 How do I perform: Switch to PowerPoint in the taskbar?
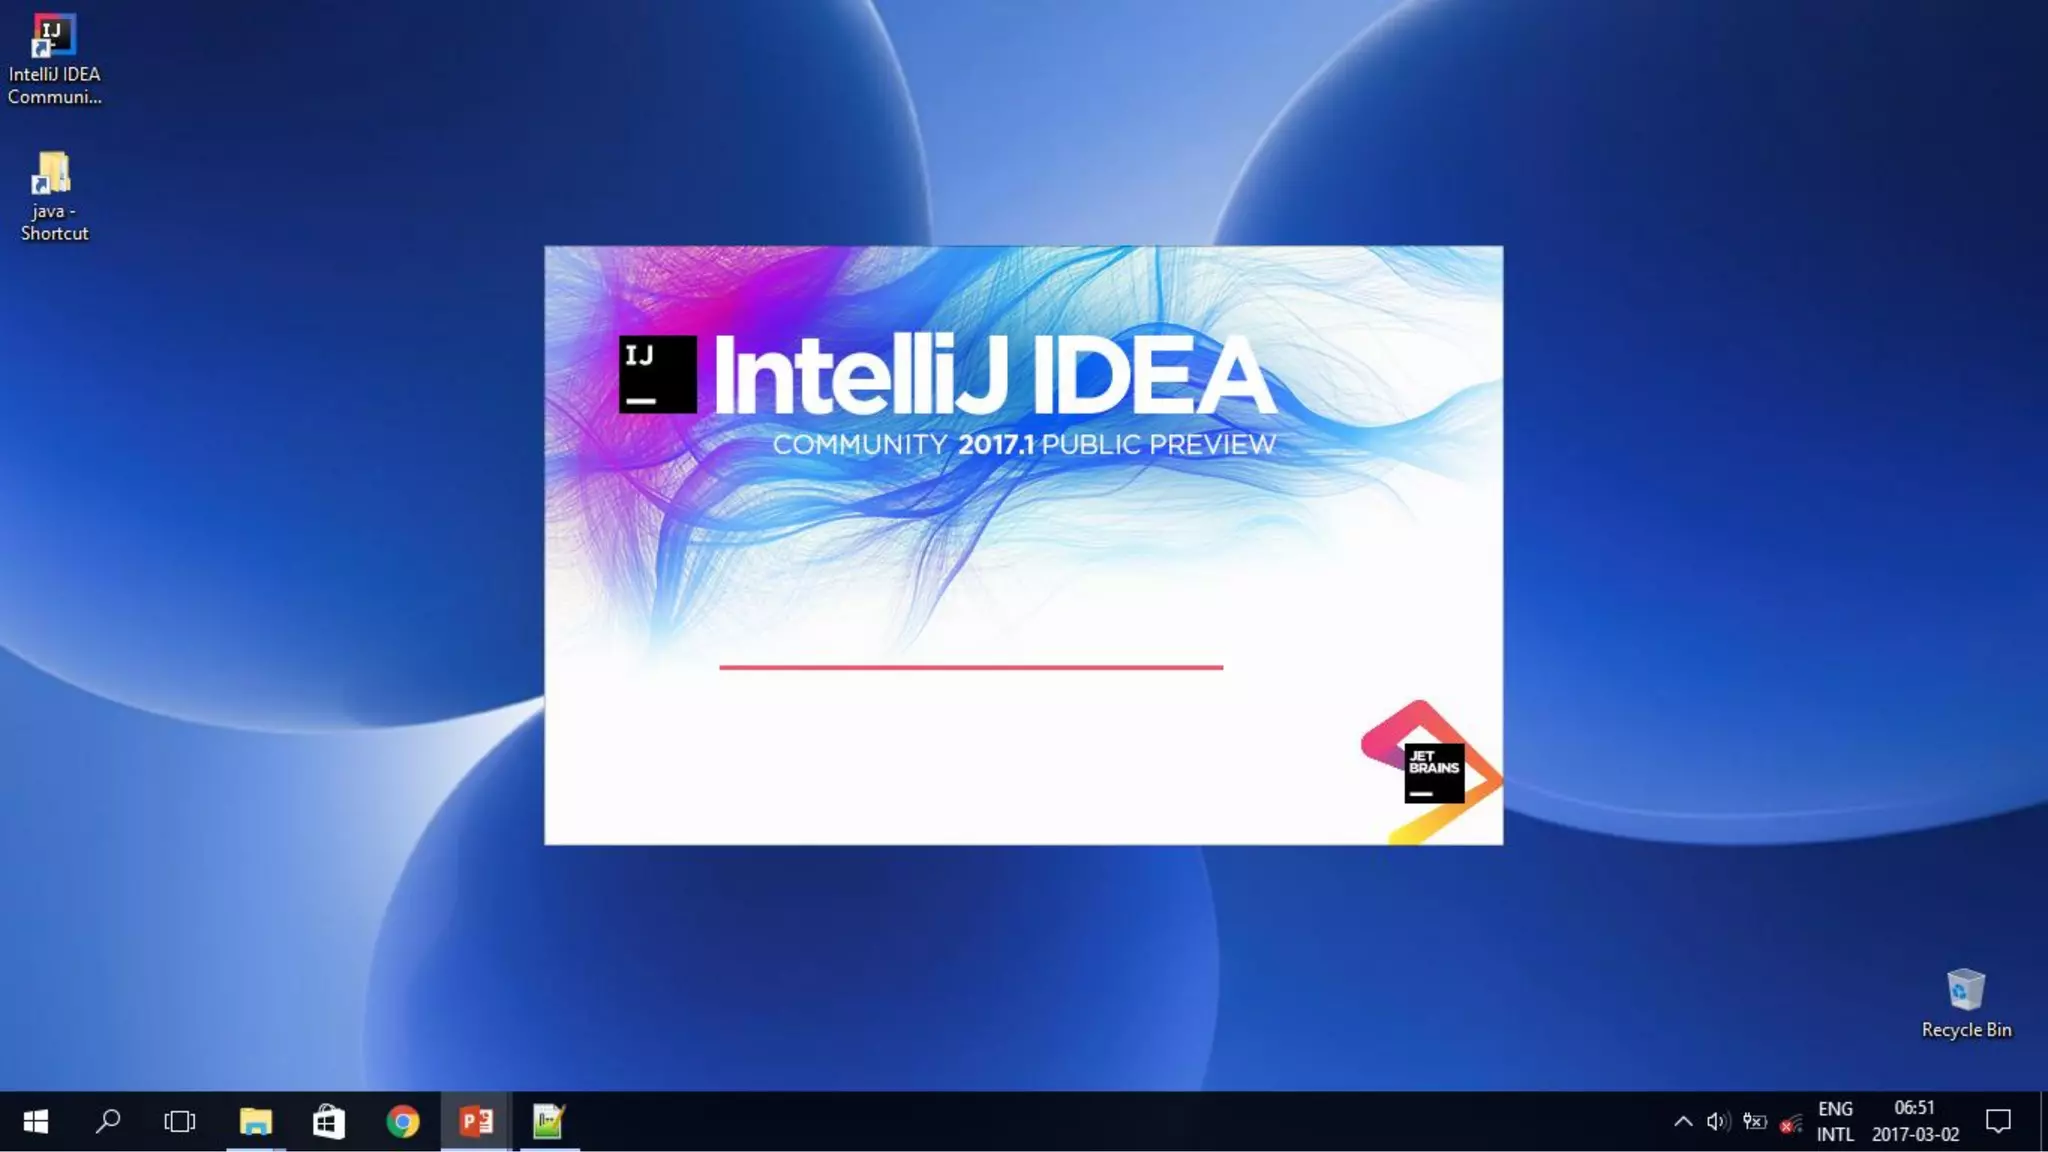coord(476,1122)
